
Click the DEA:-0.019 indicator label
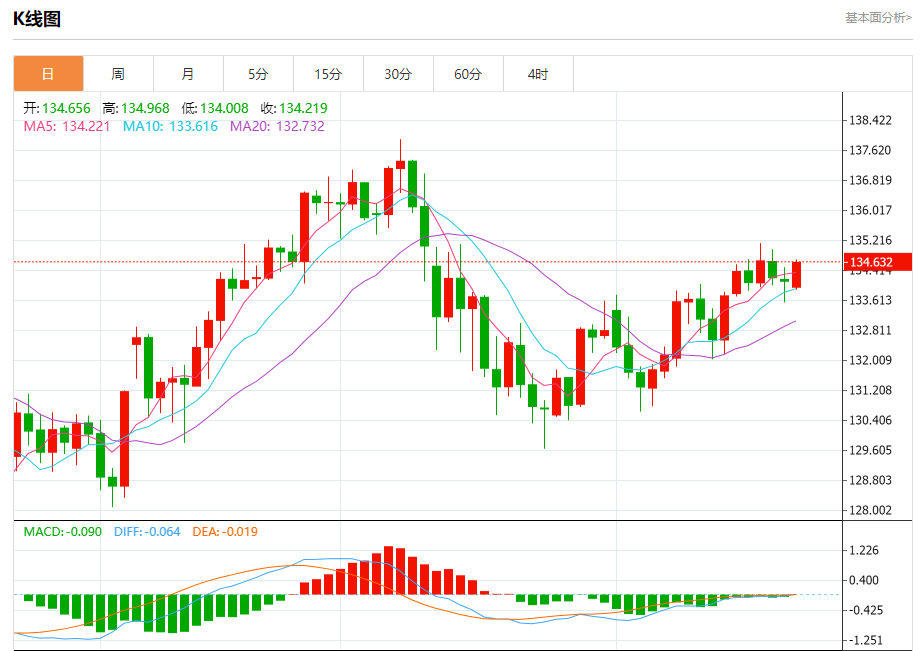tap(225, 532)
